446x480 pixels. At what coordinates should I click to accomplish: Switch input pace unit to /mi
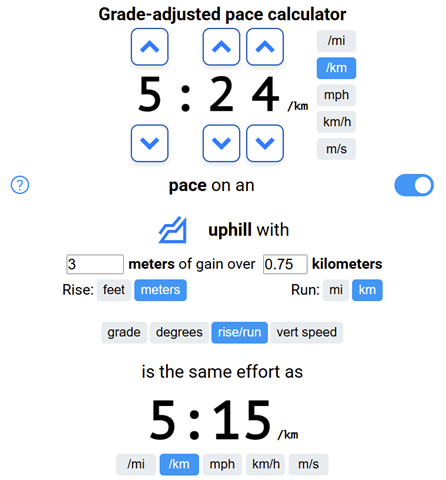[336, 41]
